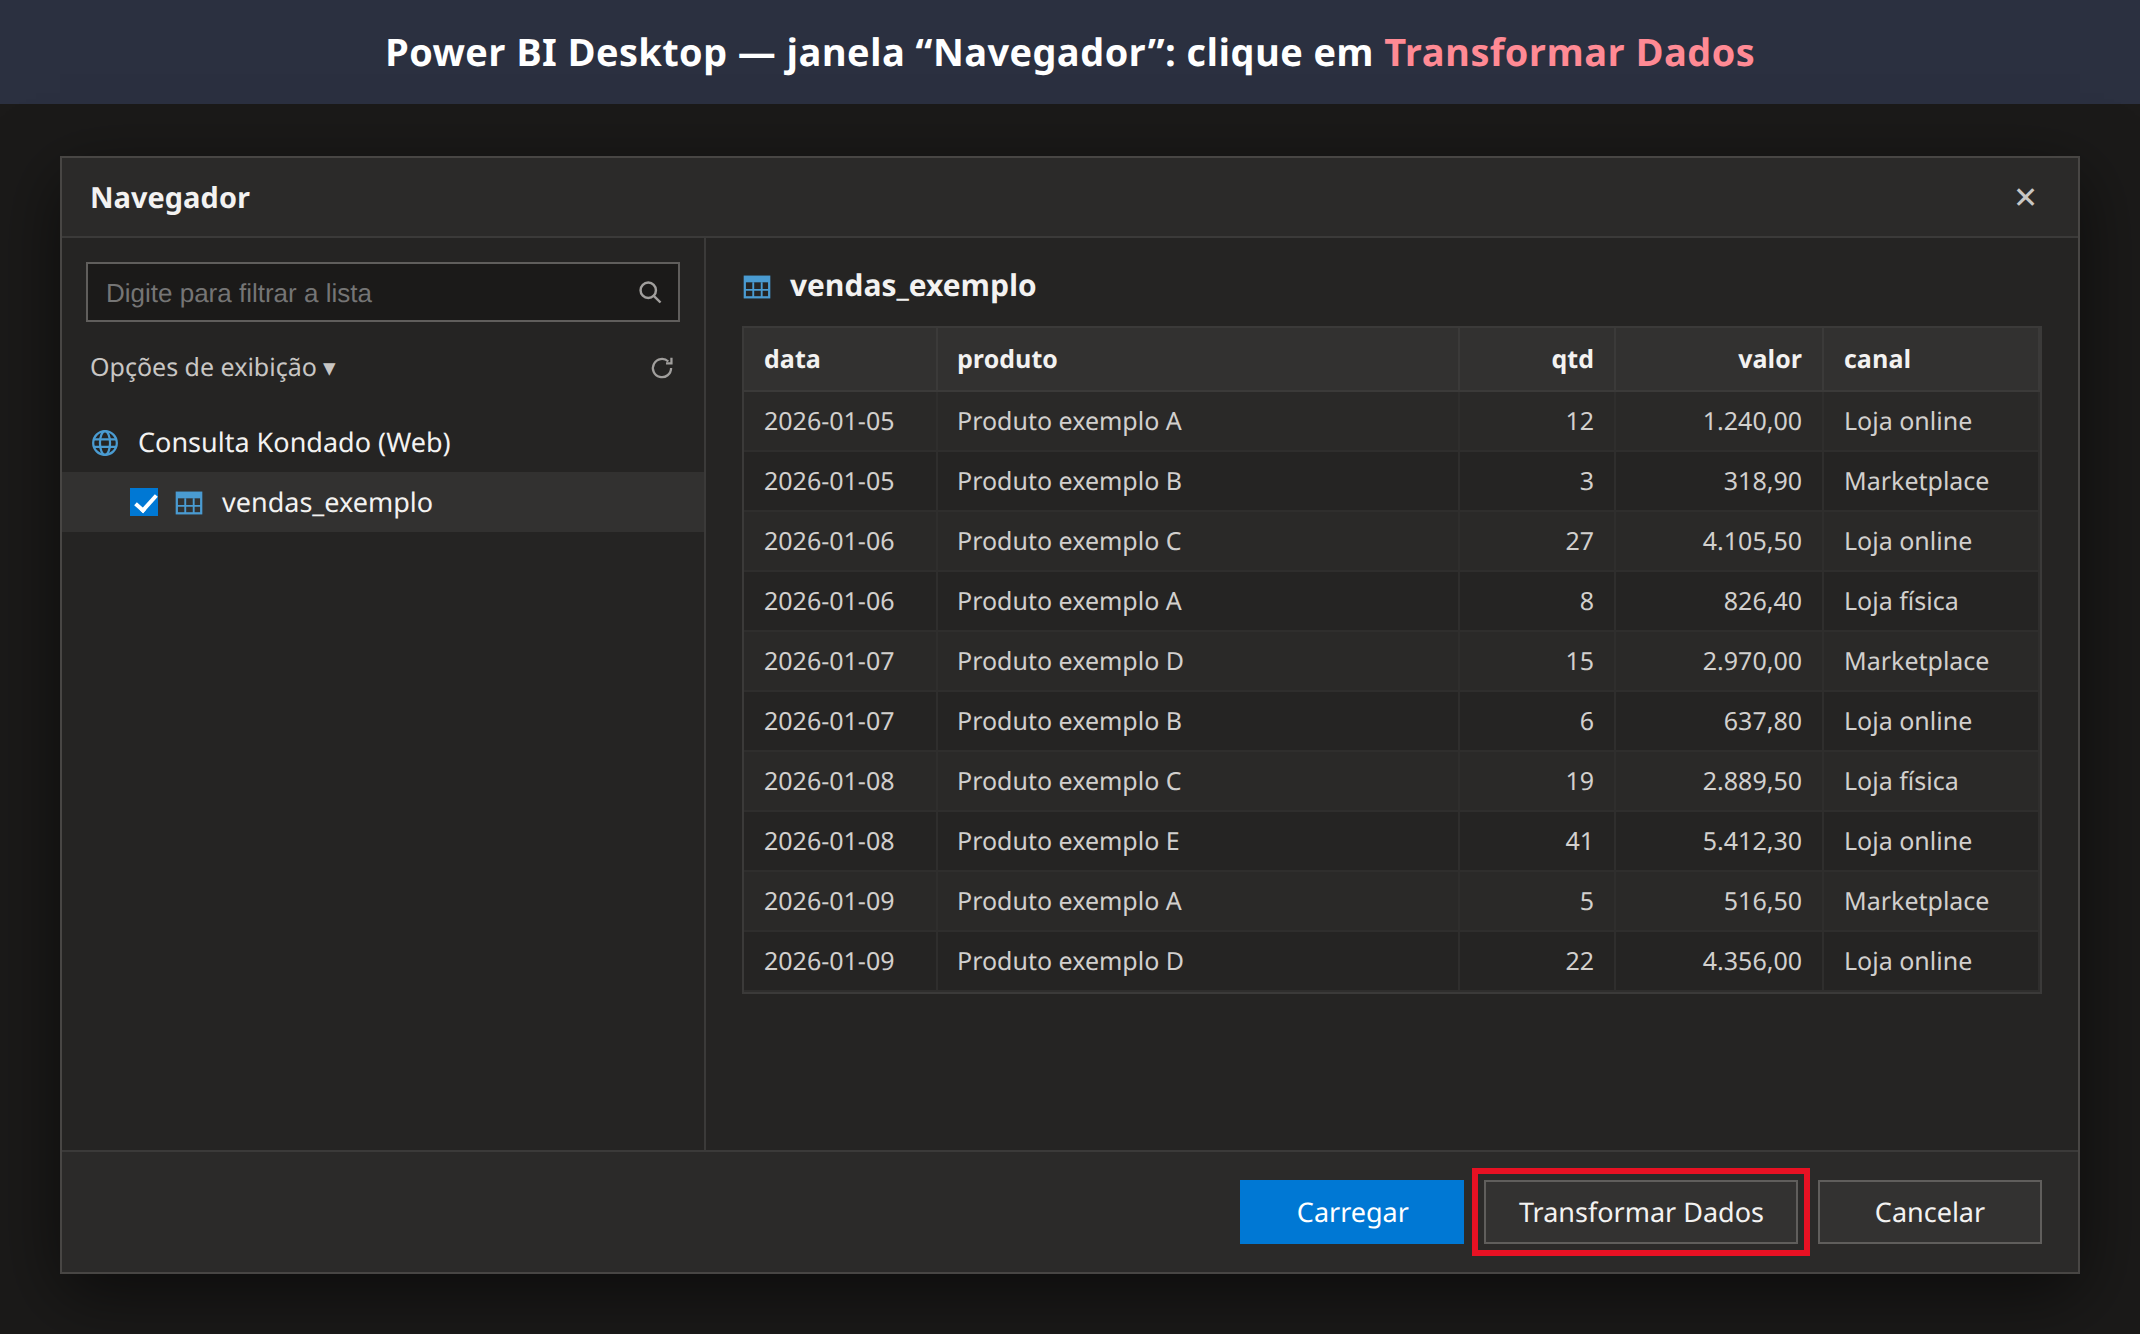The image size is (2140, 1334).
Task: Click the 'valor' column header
Action: (1718, 359)
